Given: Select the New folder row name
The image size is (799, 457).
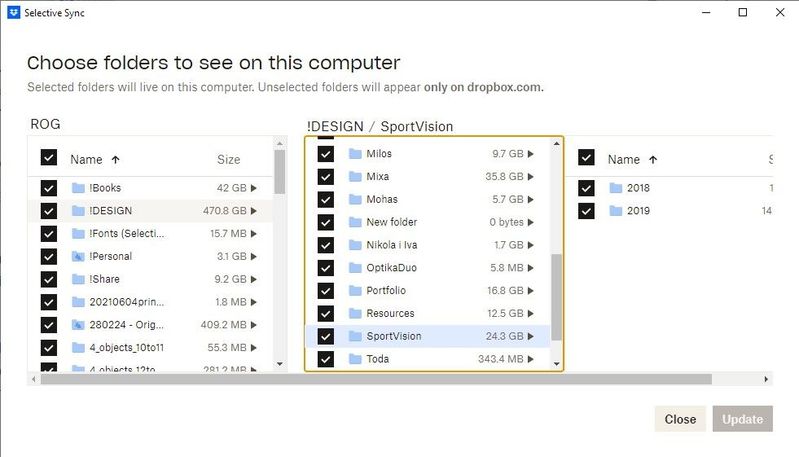Looking at the screenshot, I should pos(391,222).
